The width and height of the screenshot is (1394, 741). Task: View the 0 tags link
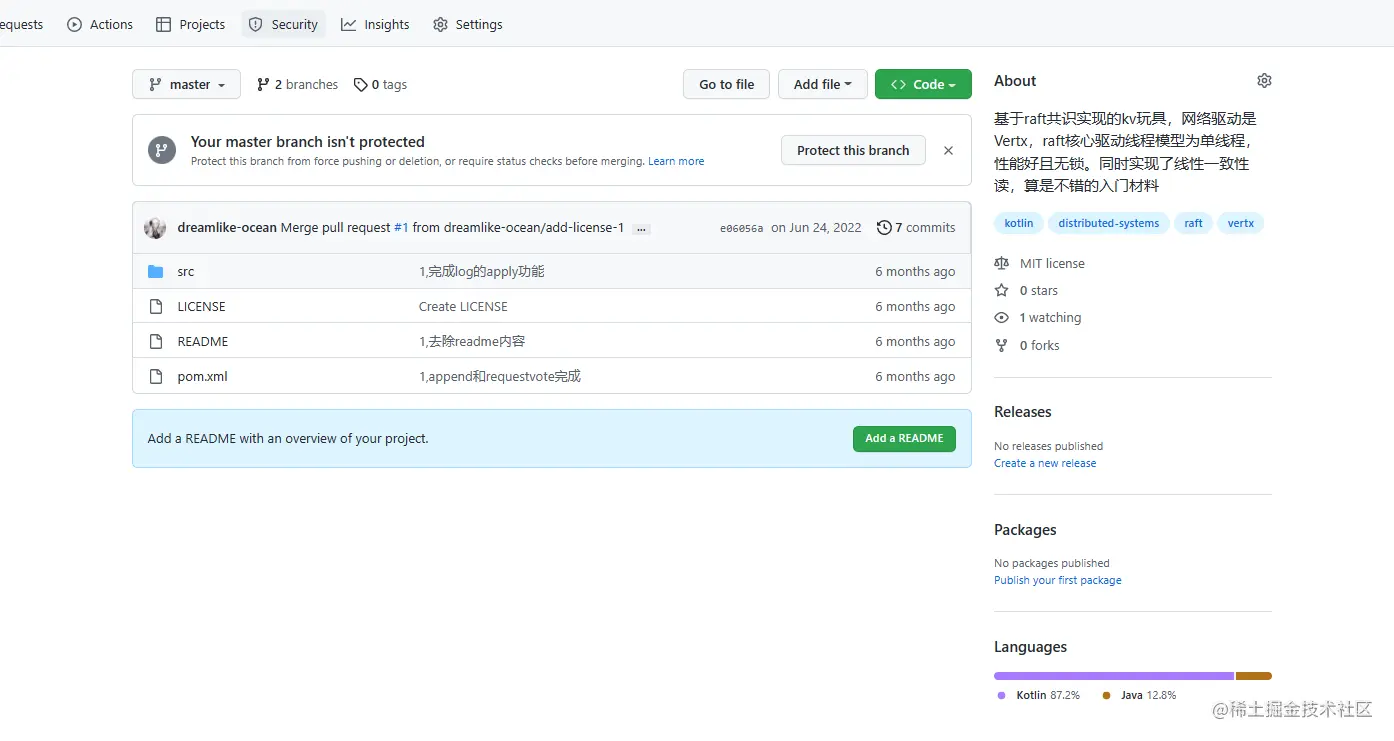point(380,85)
